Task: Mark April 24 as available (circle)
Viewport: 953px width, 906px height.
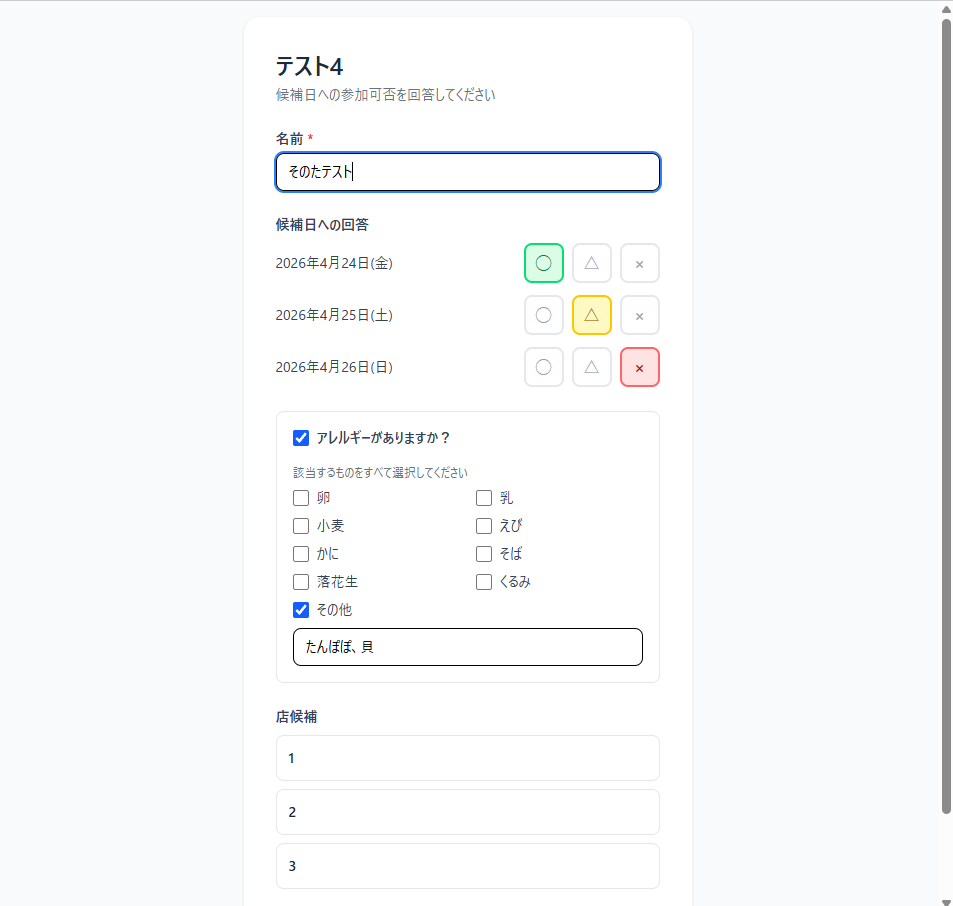Action: coord(544,263)
